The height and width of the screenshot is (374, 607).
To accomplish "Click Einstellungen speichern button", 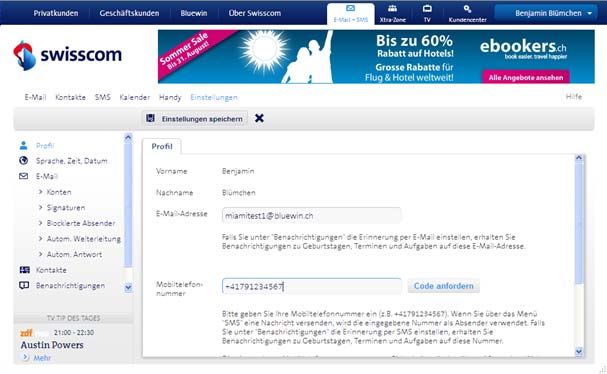I will 194,118.
